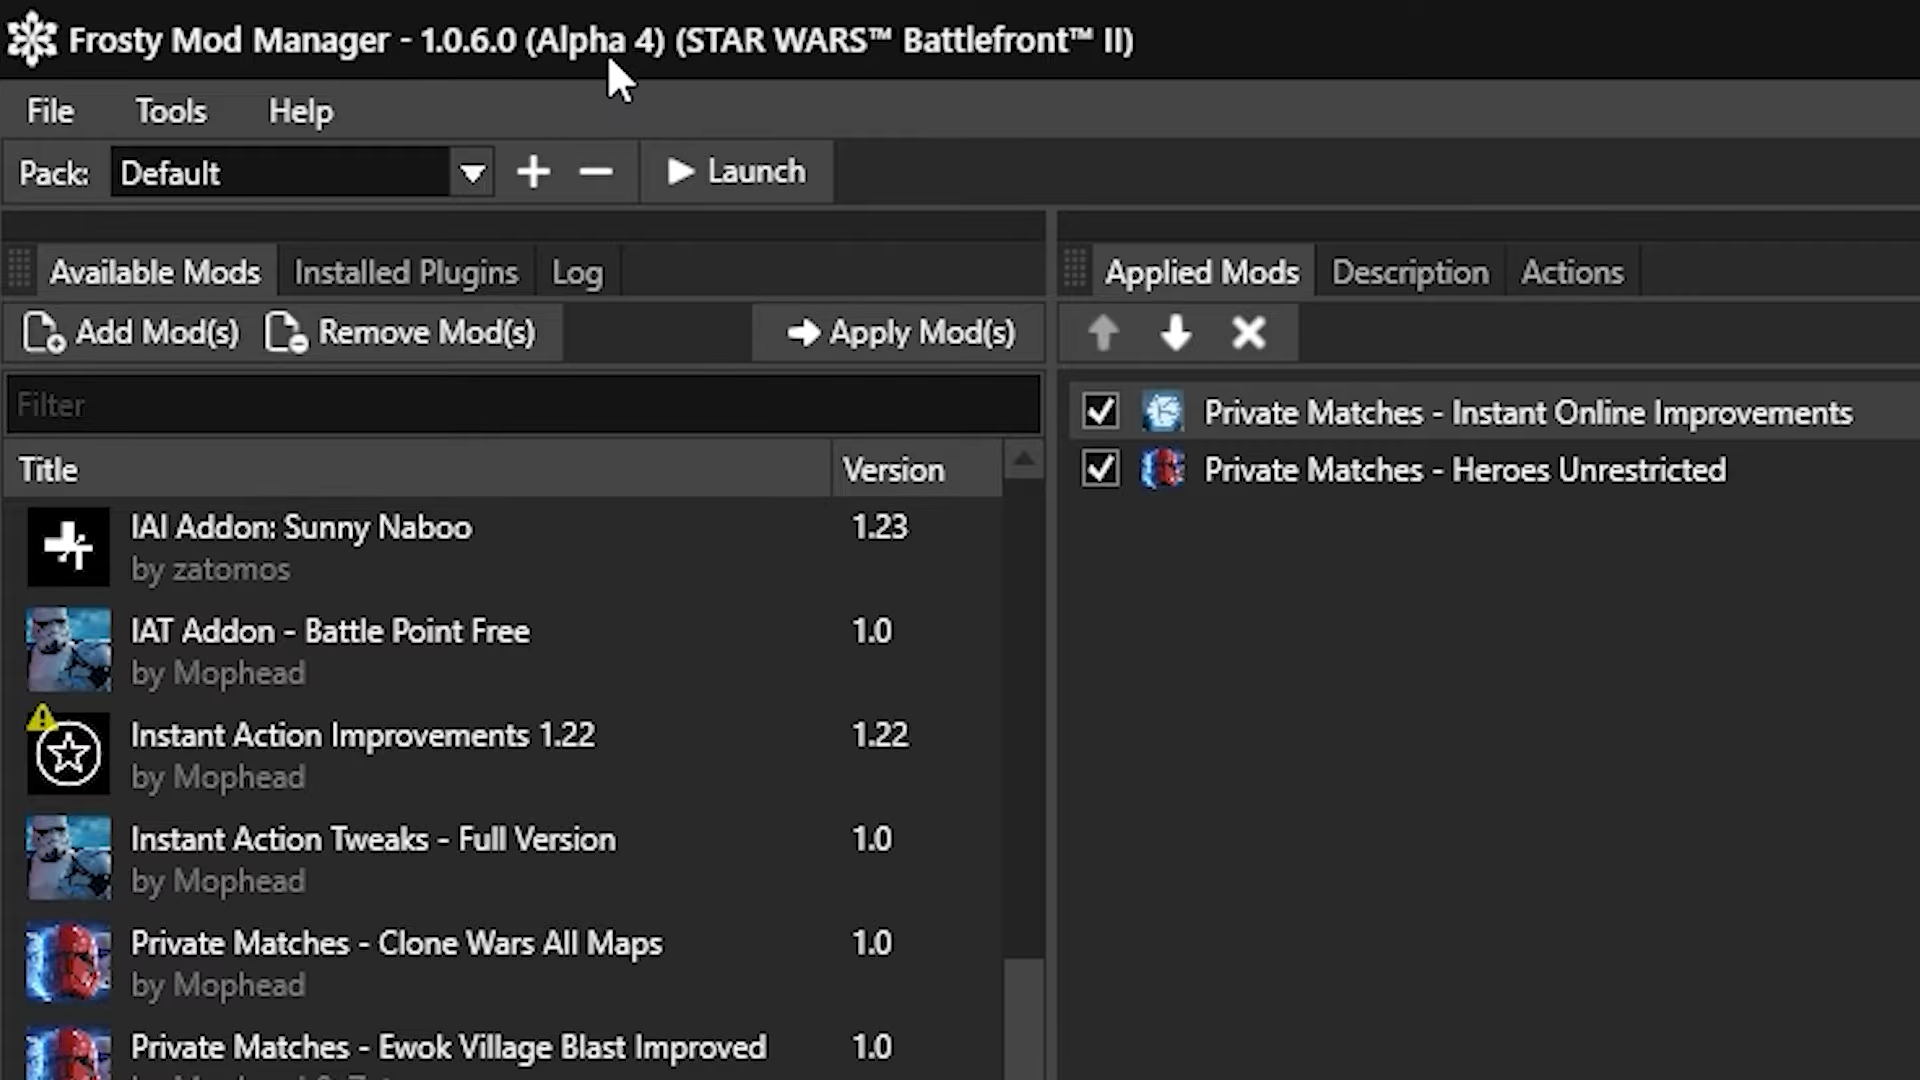Switch to Installed Plugins tab
Viewport: 1920px width, 1080px height.
click(x=406, y=272)
